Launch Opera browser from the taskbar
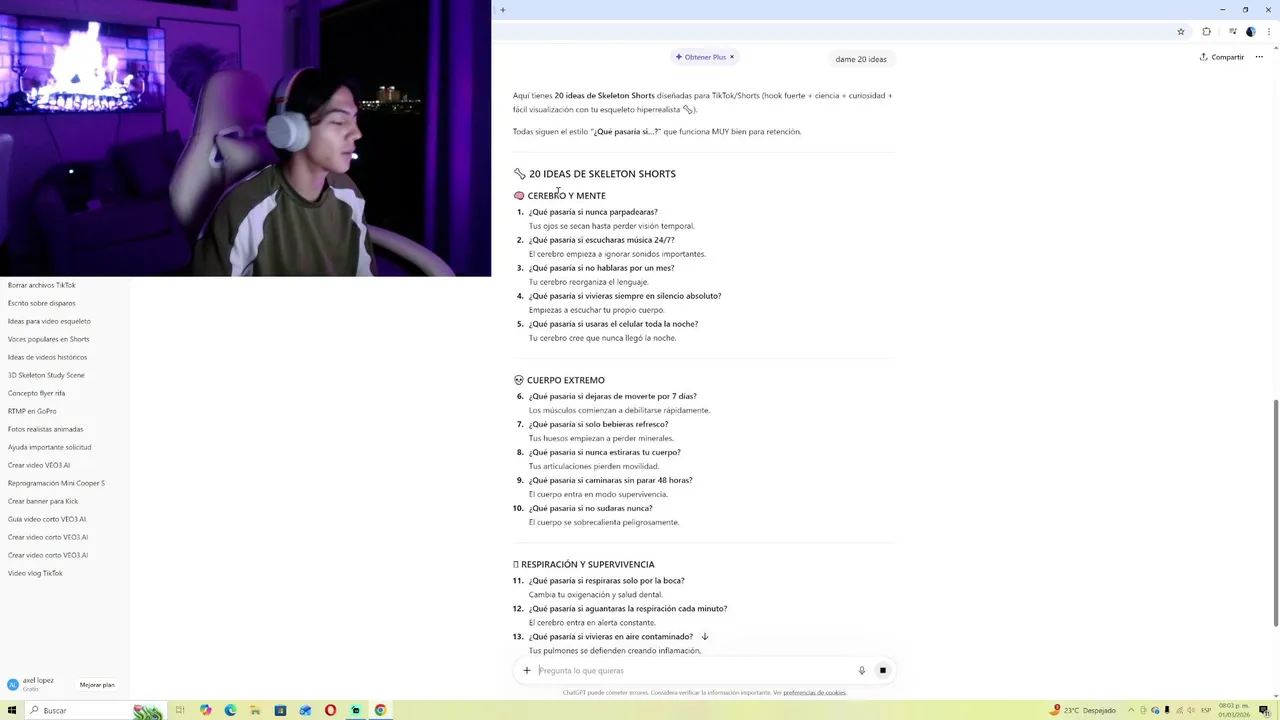This screenshot has height=720, width=1280. [330, 710]
